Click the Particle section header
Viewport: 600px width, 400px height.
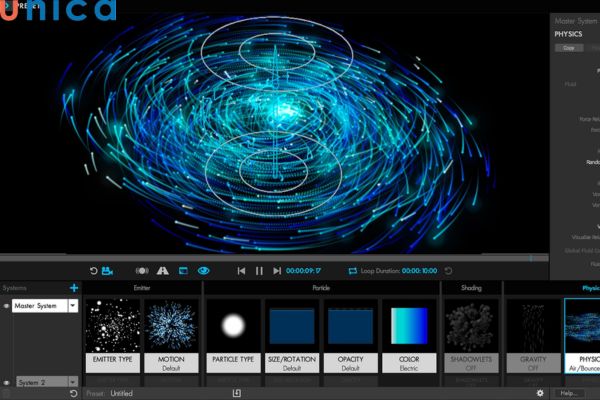[x=321, y=288]
